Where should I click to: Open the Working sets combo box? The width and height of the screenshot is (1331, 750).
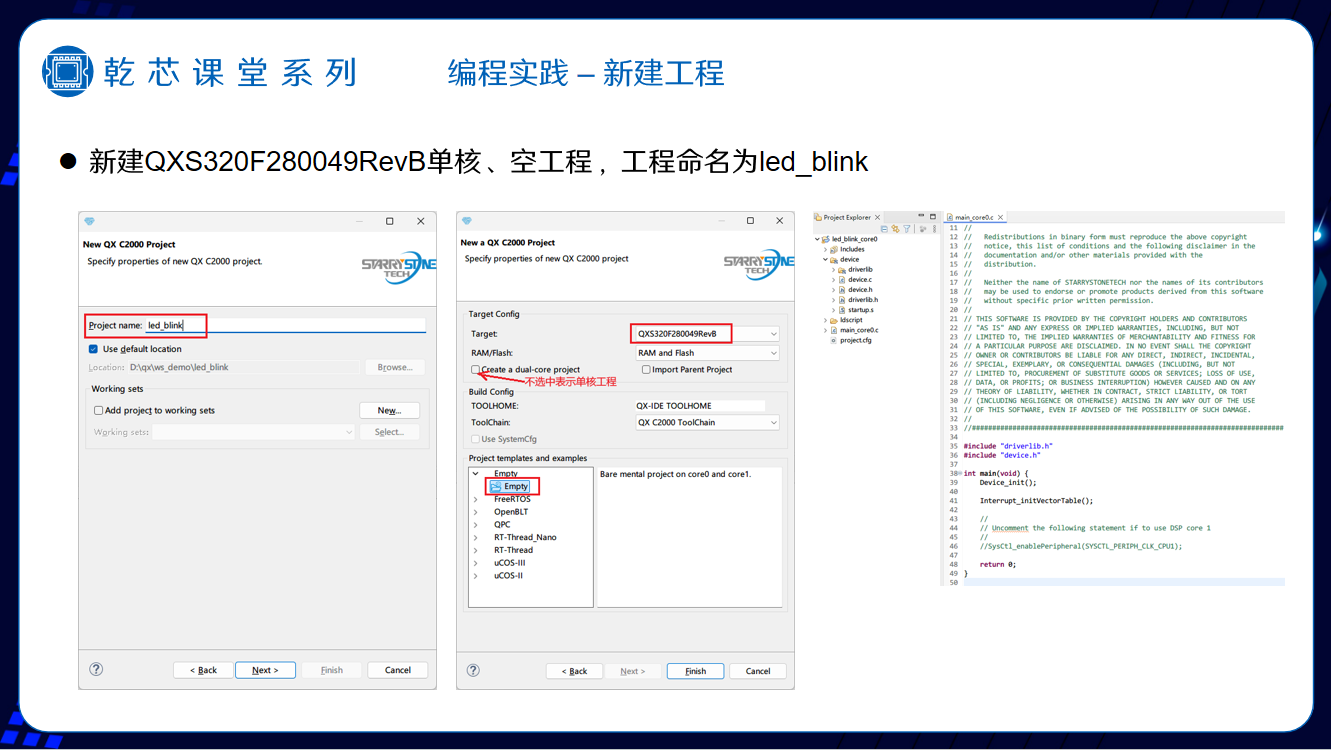[254, 432]
